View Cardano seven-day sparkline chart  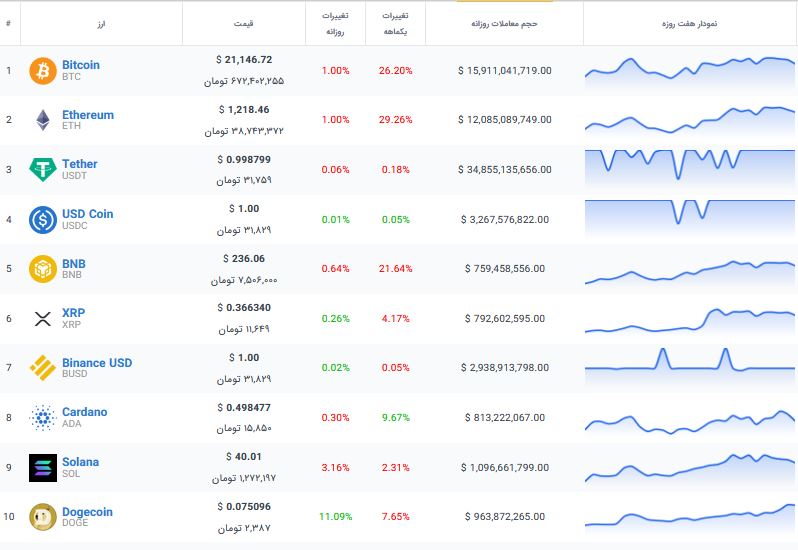coord(690,422)
